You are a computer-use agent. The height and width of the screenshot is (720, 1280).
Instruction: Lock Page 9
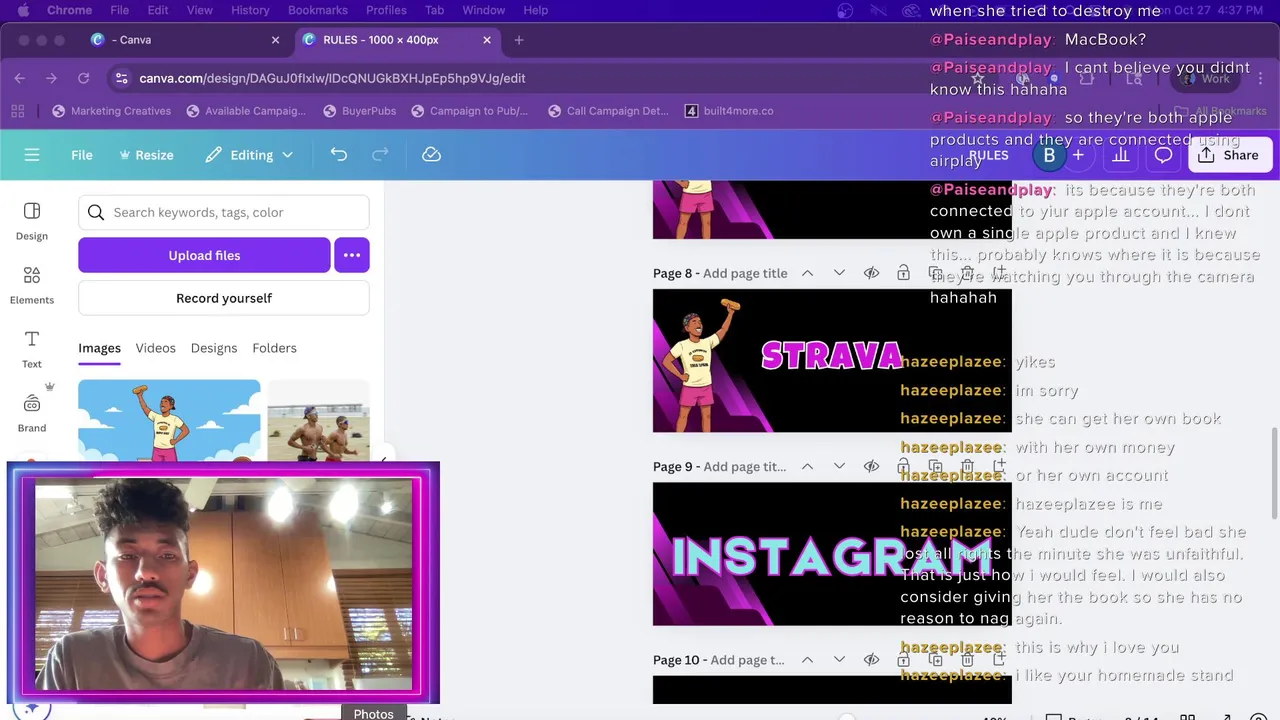(x=903, y=466)
